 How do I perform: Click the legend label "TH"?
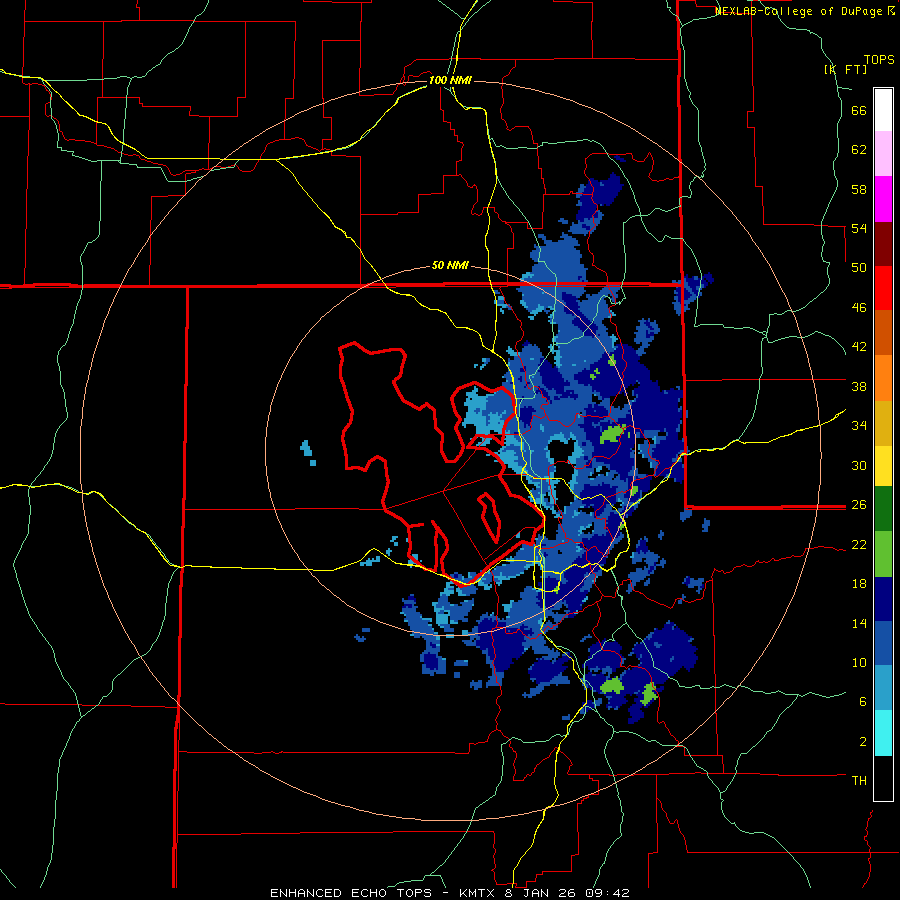pos(859,781)
